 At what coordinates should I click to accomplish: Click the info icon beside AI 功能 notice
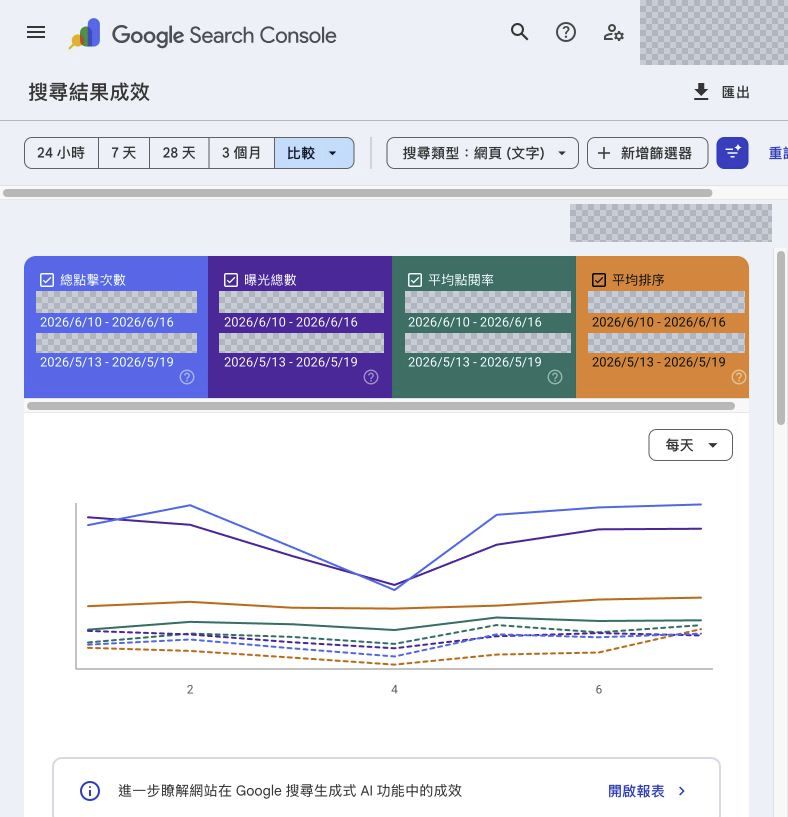[x=90, y=790]
